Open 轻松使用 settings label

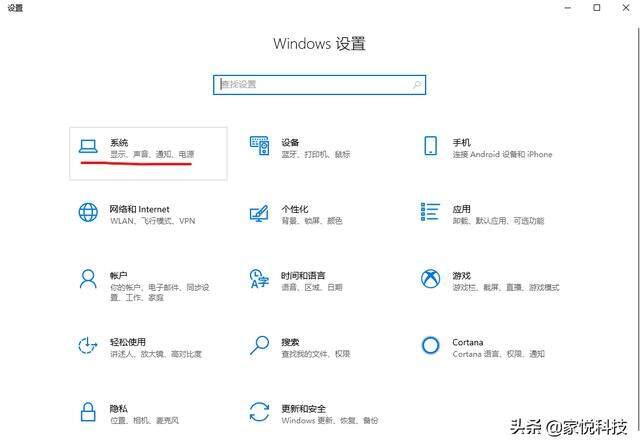[128, 342]
